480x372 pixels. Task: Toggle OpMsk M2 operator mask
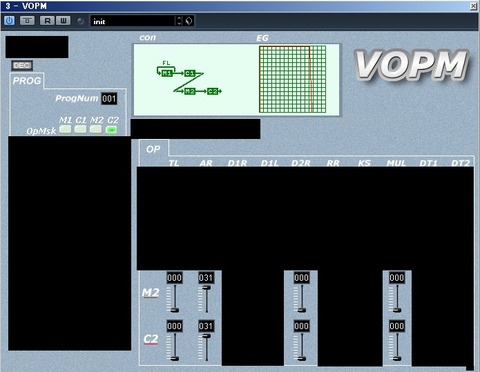96,129
